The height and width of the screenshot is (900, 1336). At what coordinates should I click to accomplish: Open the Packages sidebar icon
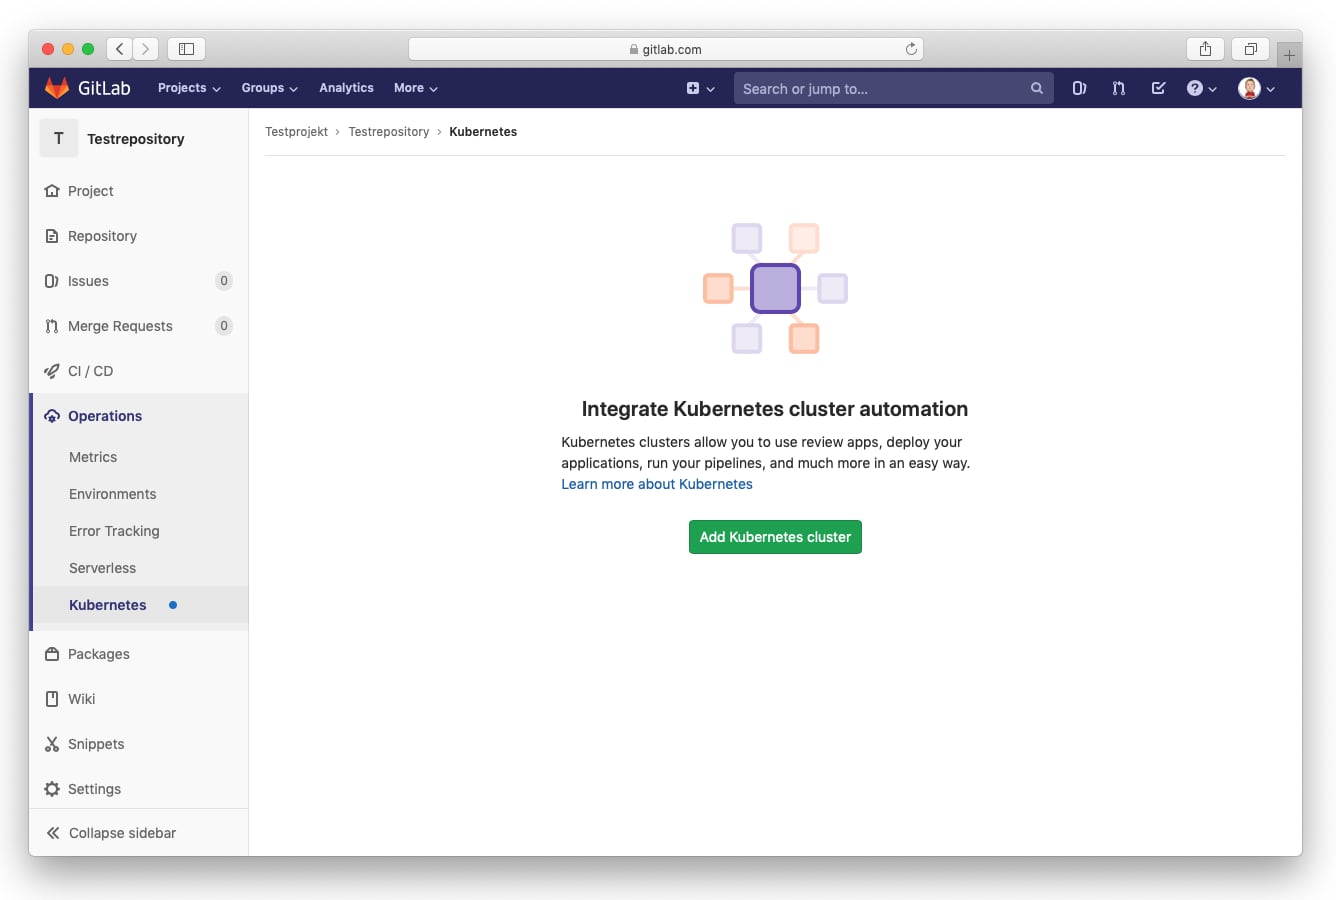[x=51, y=653]
